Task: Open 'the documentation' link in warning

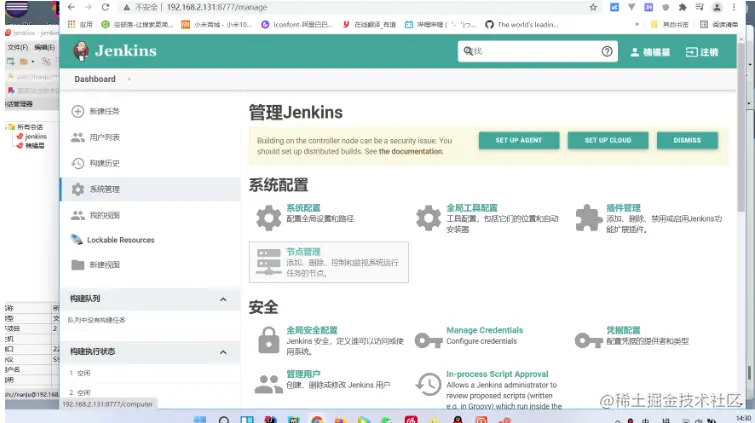Action: pos(410,151)
